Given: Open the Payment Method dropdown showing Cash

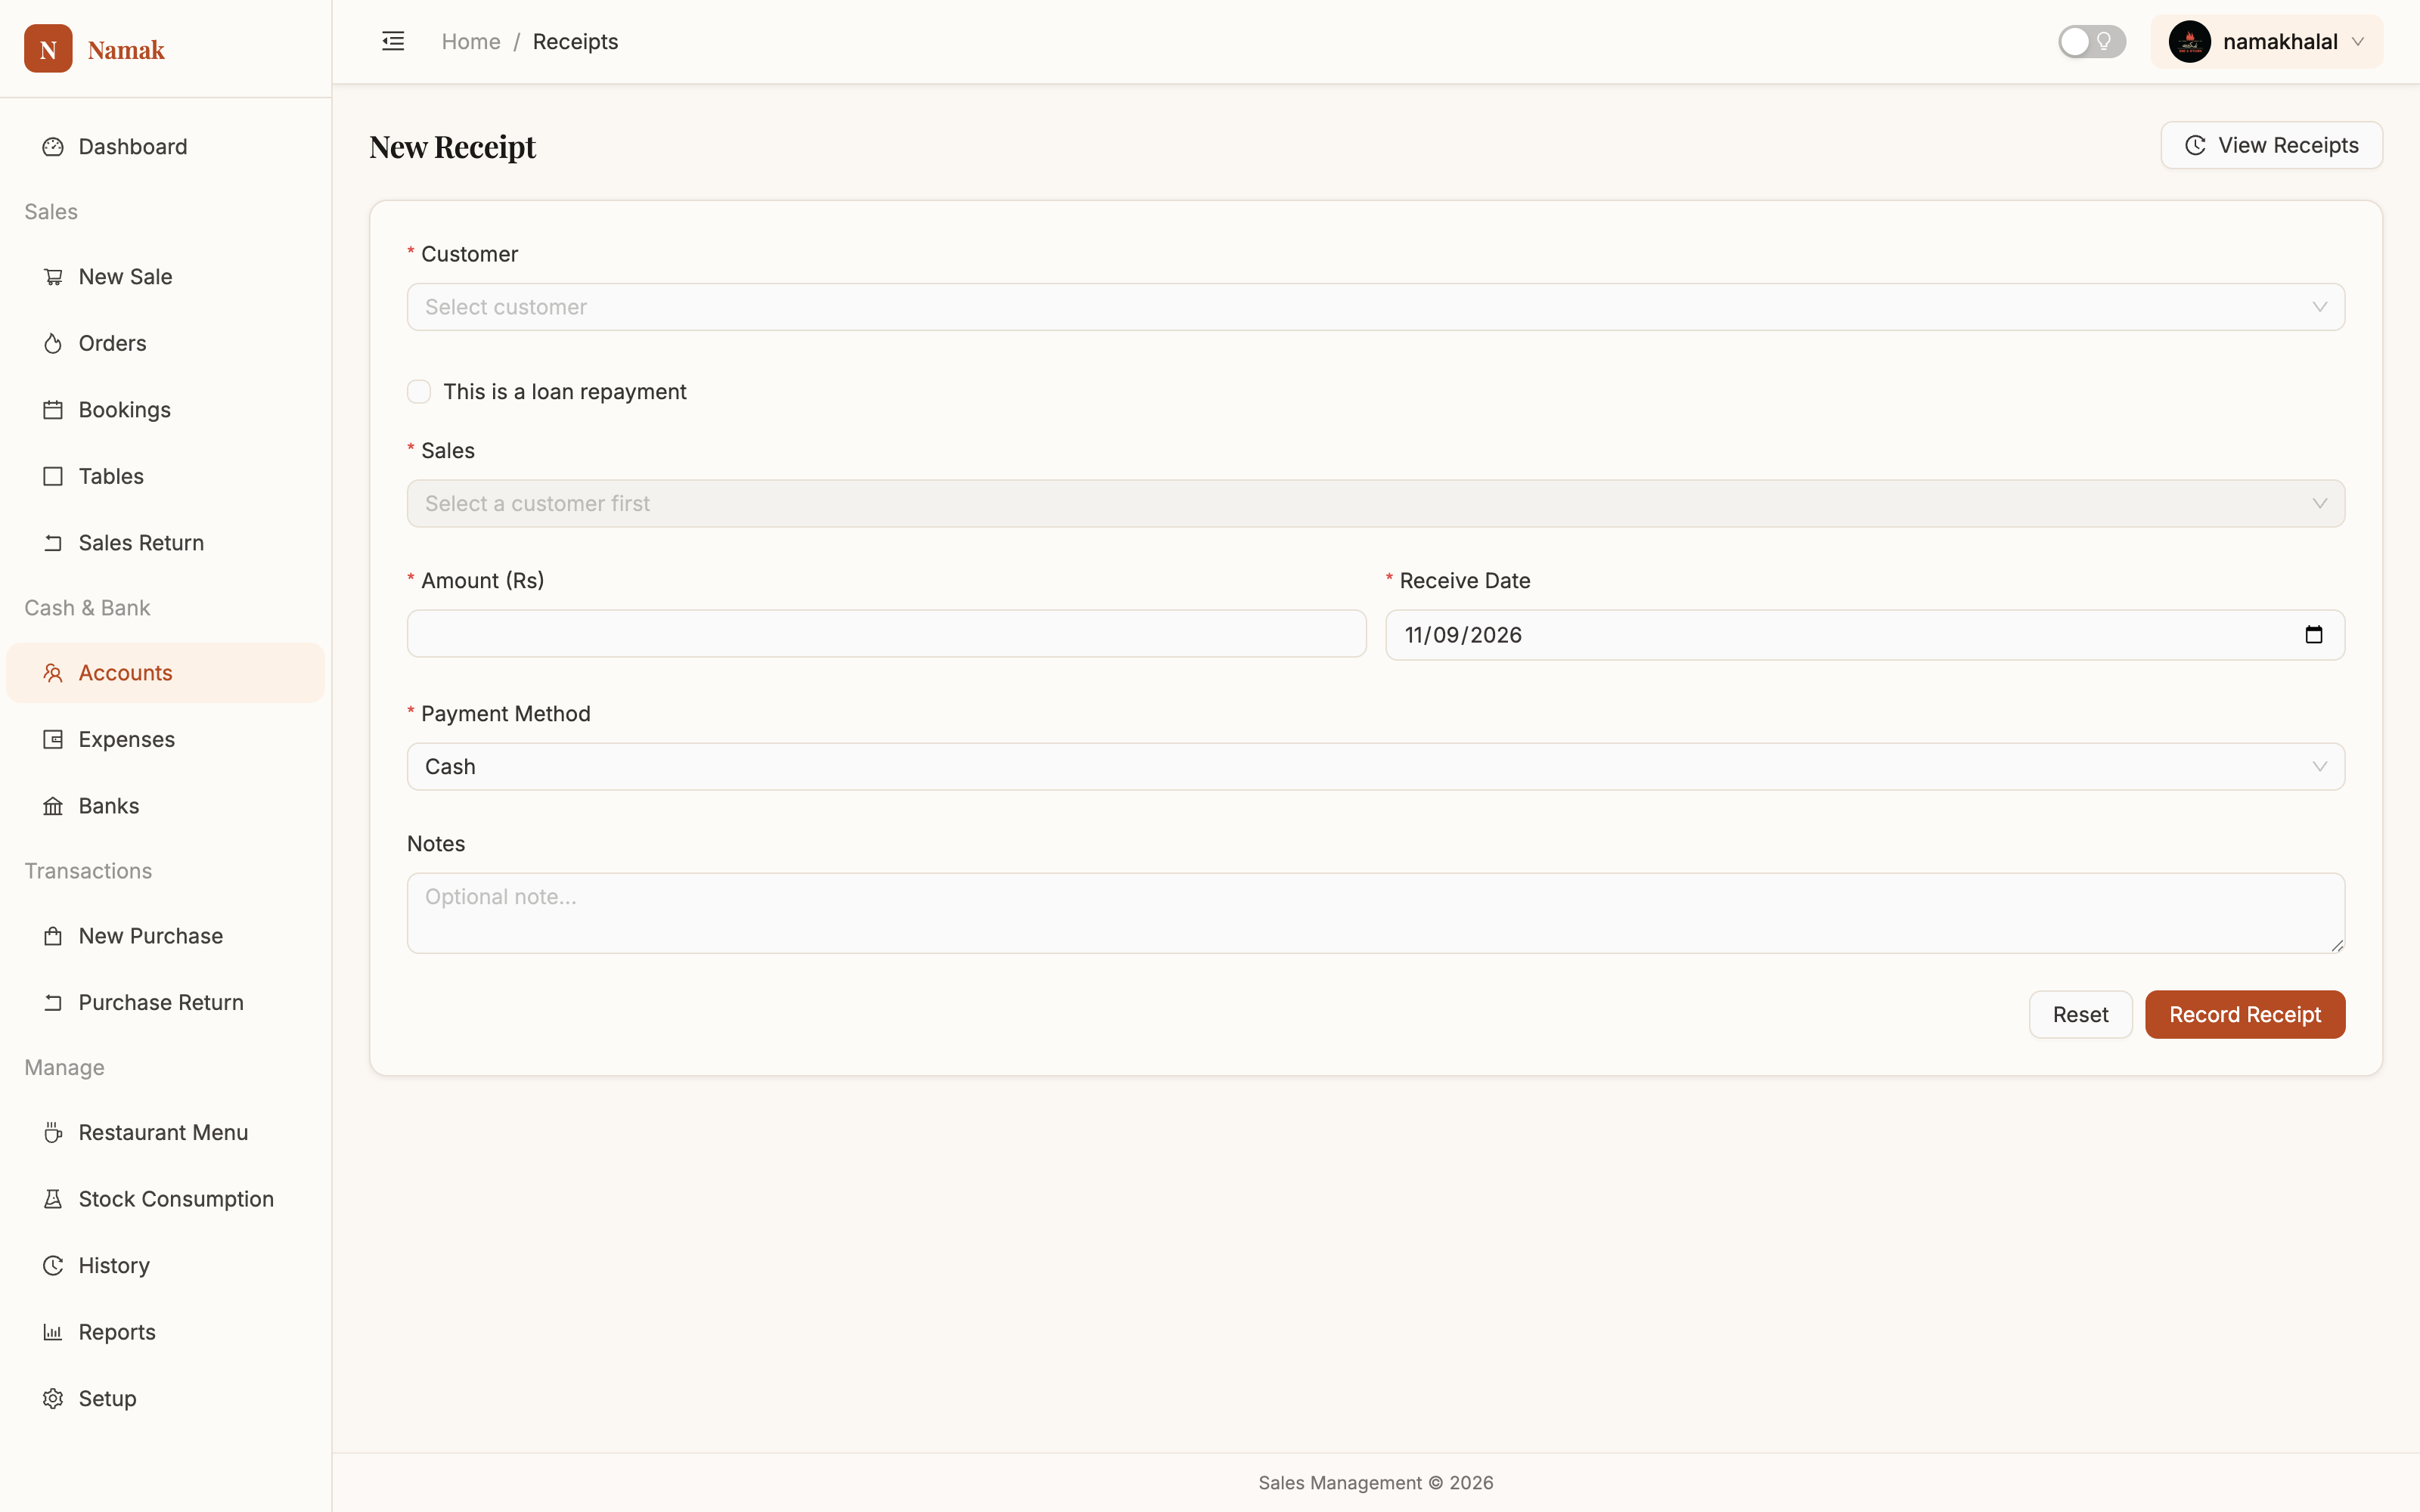Looking at the screenshot, I should pyautogui.click(x=1375, y=767).
